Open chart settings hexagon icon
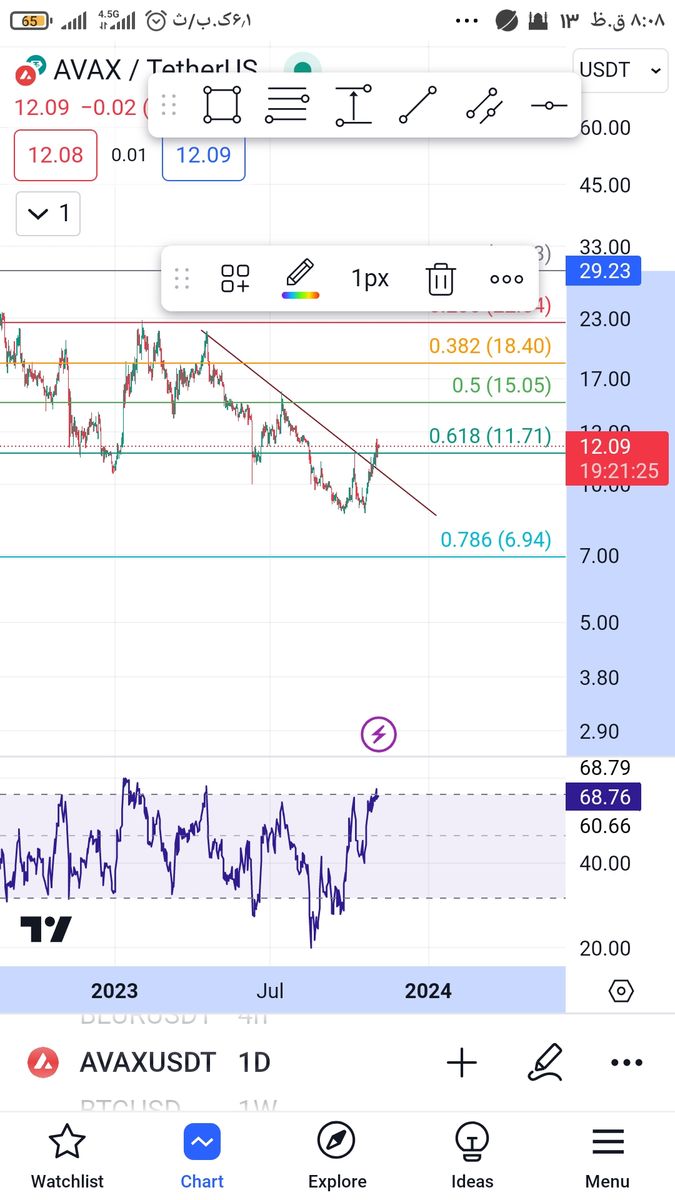675x1200 pixels. 621,991
